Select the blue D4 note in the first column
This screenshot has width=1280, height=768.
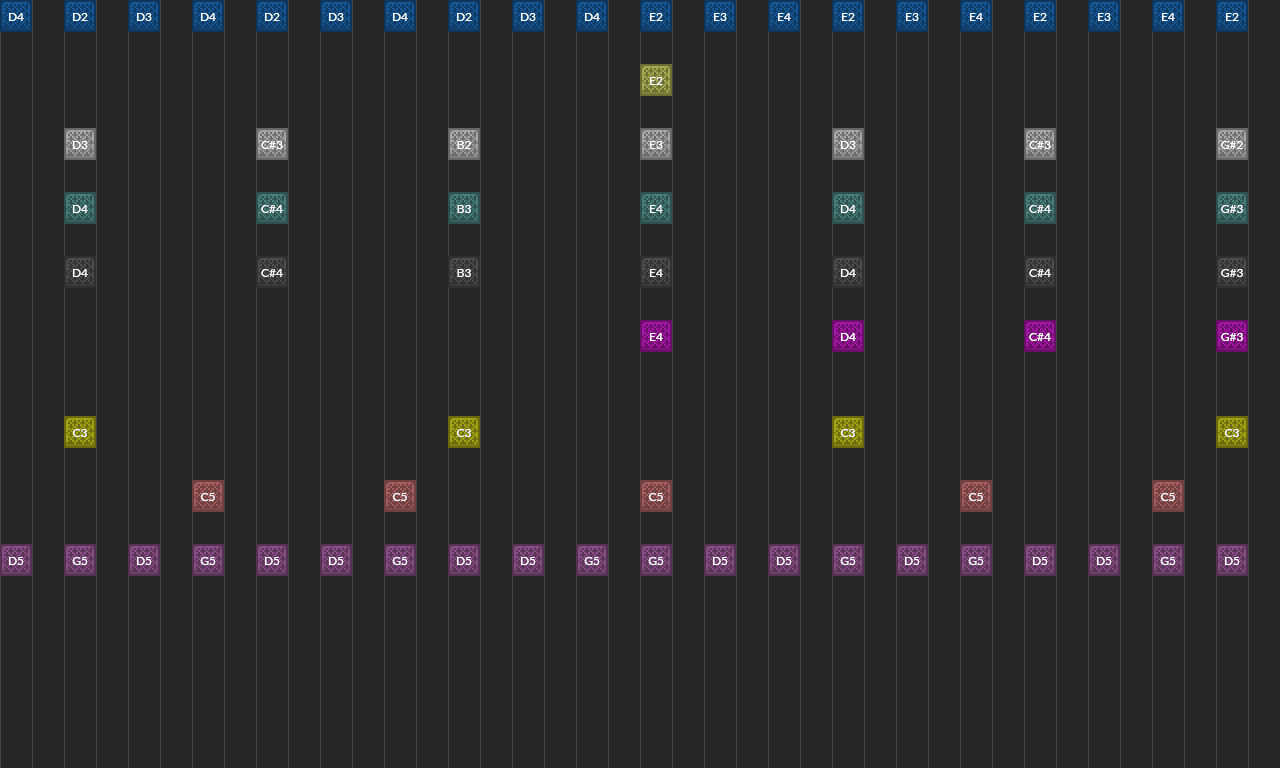pyautogui.click(x=16, y=16)
